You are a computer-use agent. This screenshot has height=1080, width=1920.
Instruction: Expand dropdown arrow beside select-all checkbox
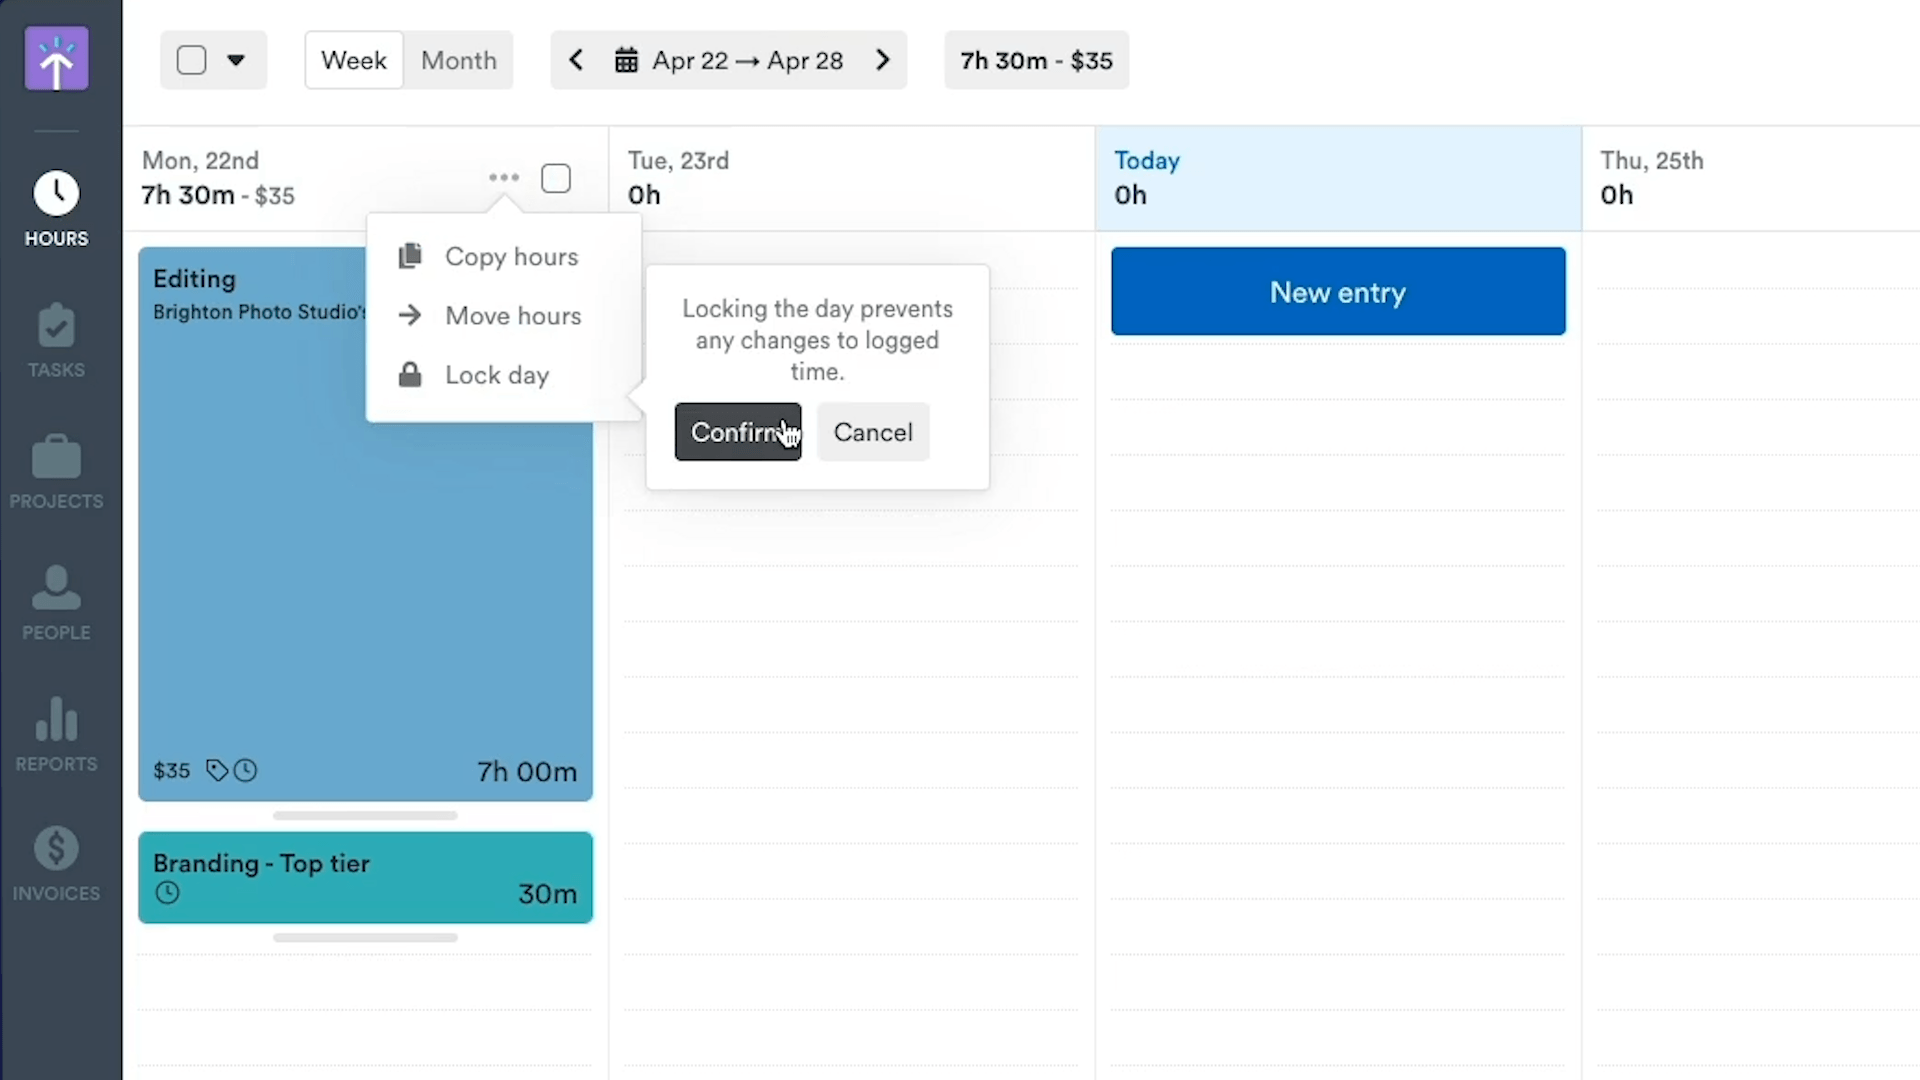[236, 60]
